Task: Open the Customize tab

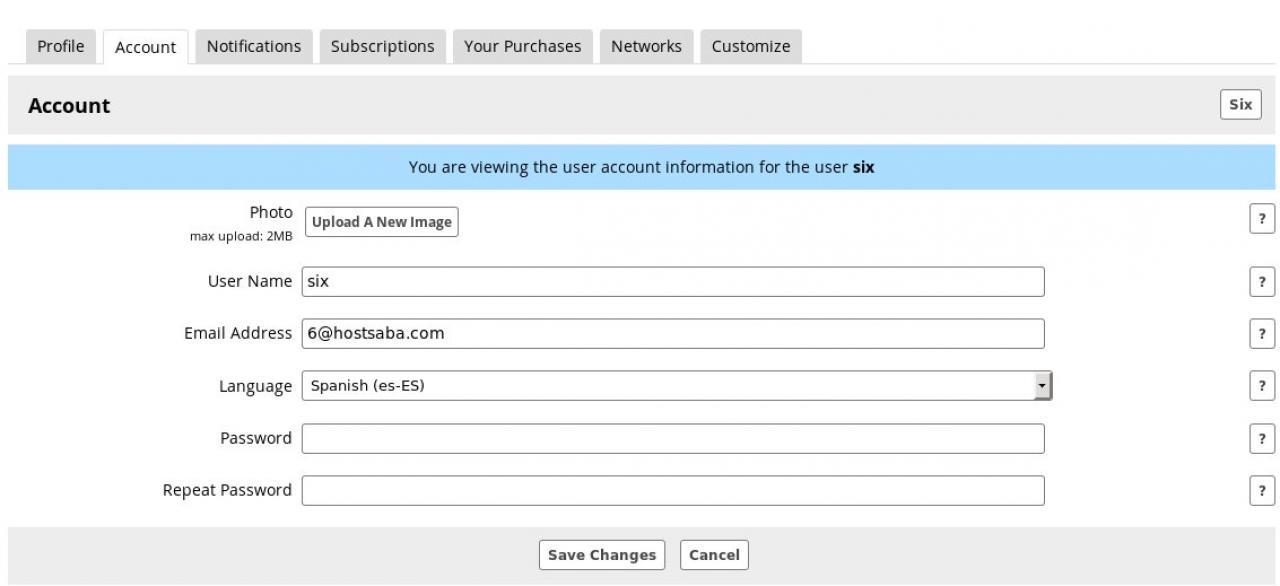Action: point(751,46)
